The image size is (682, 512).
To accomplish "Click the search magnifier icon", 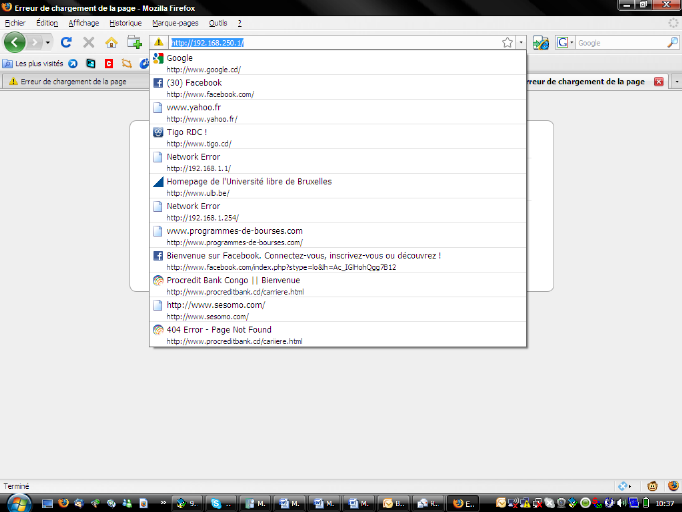I will (671, 43).
